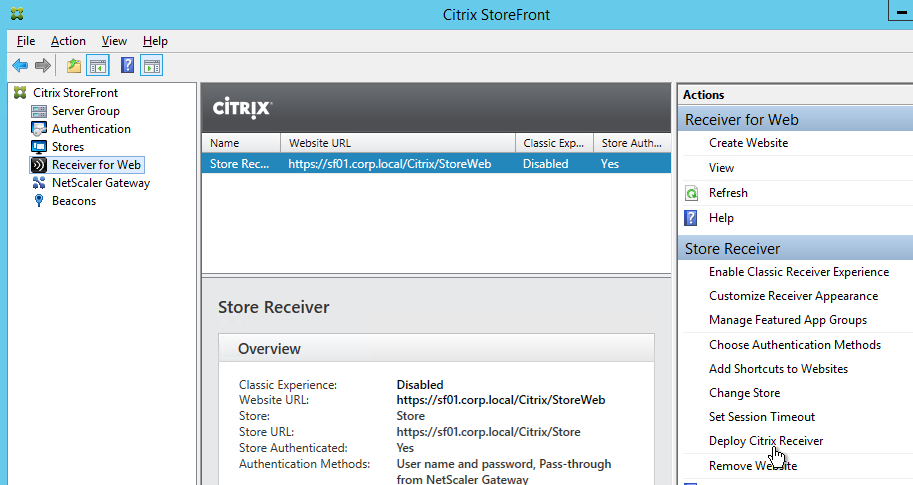Click the Website URL value in Overview
913x485 pixels.
(501, 400)
